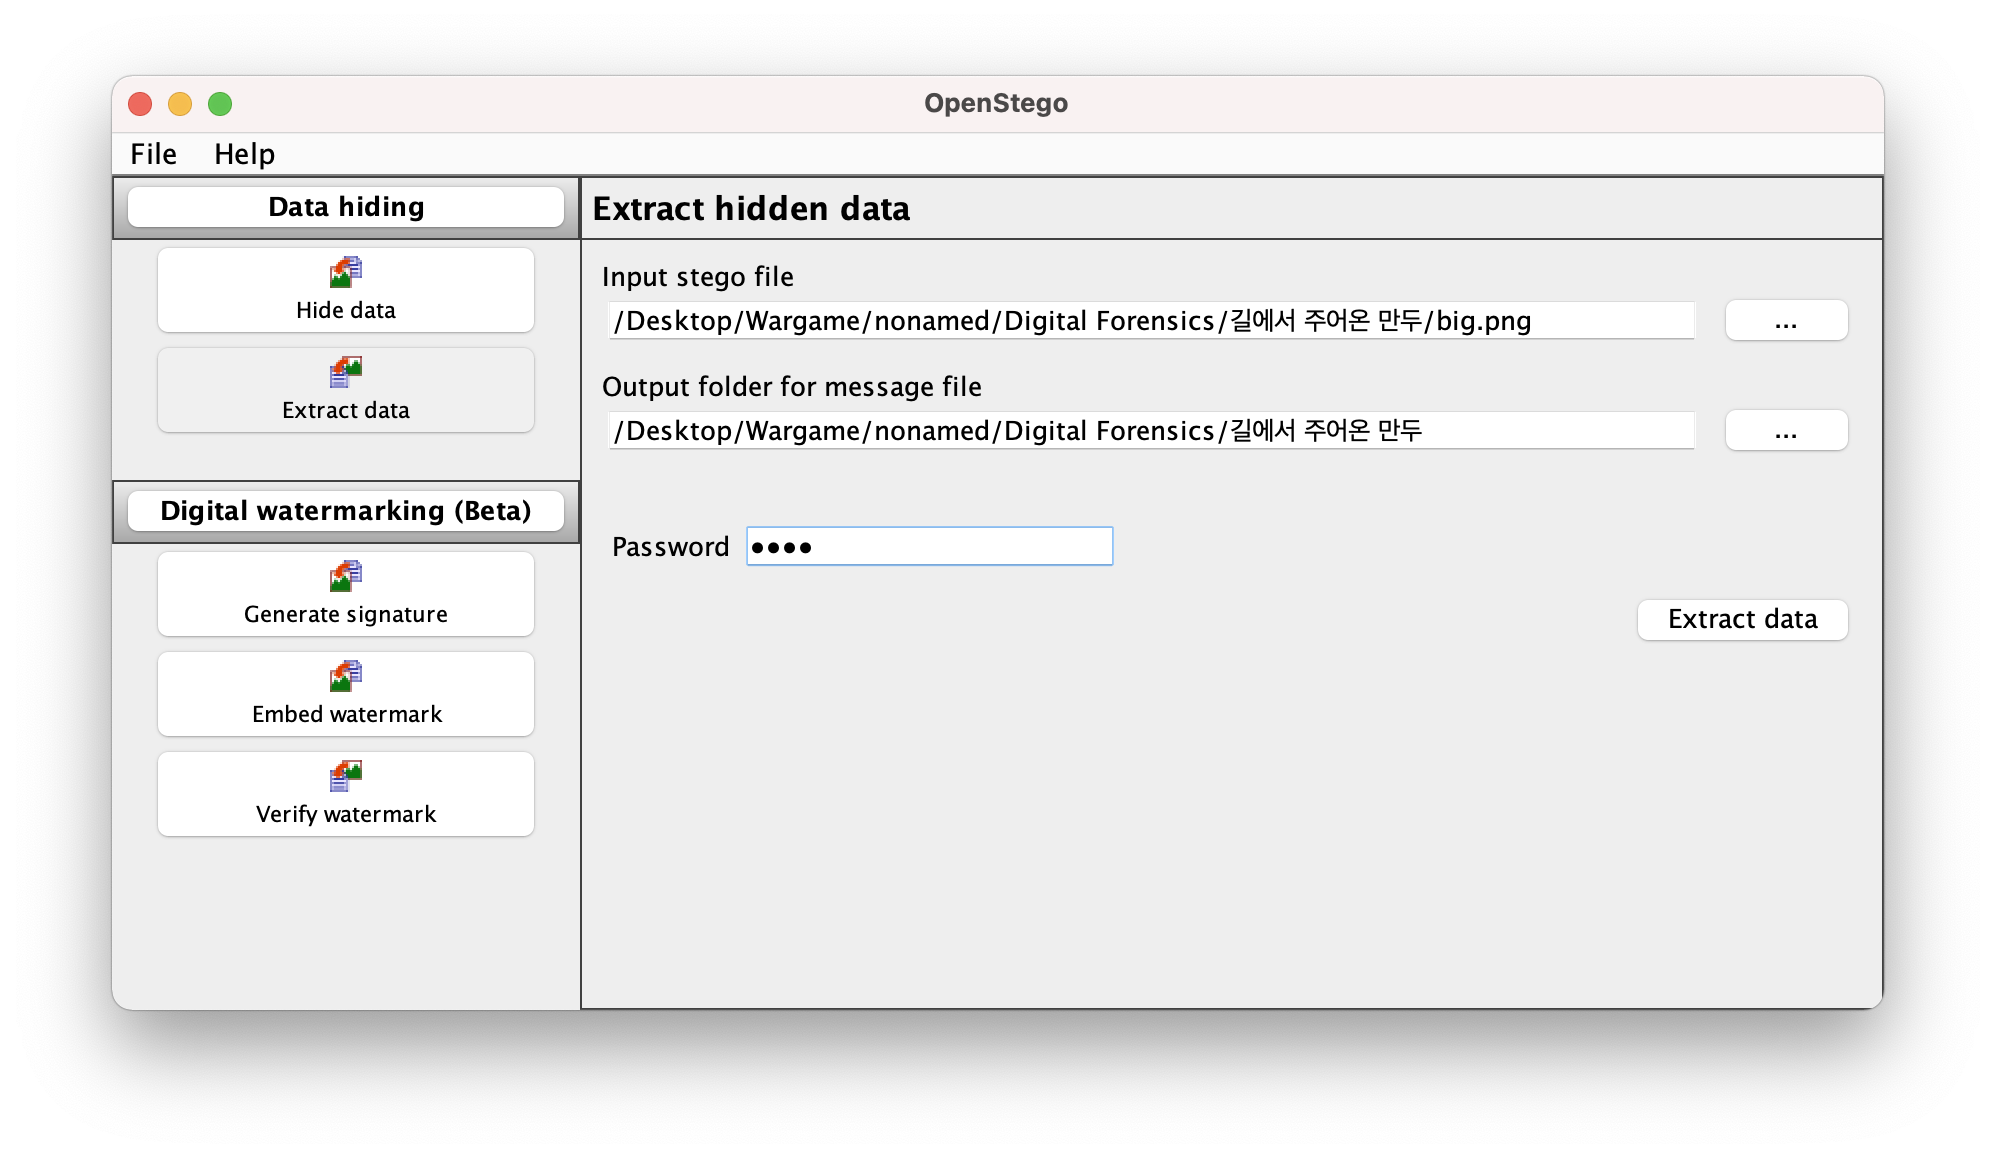Minimize window with yellow button

pos(180,104)
